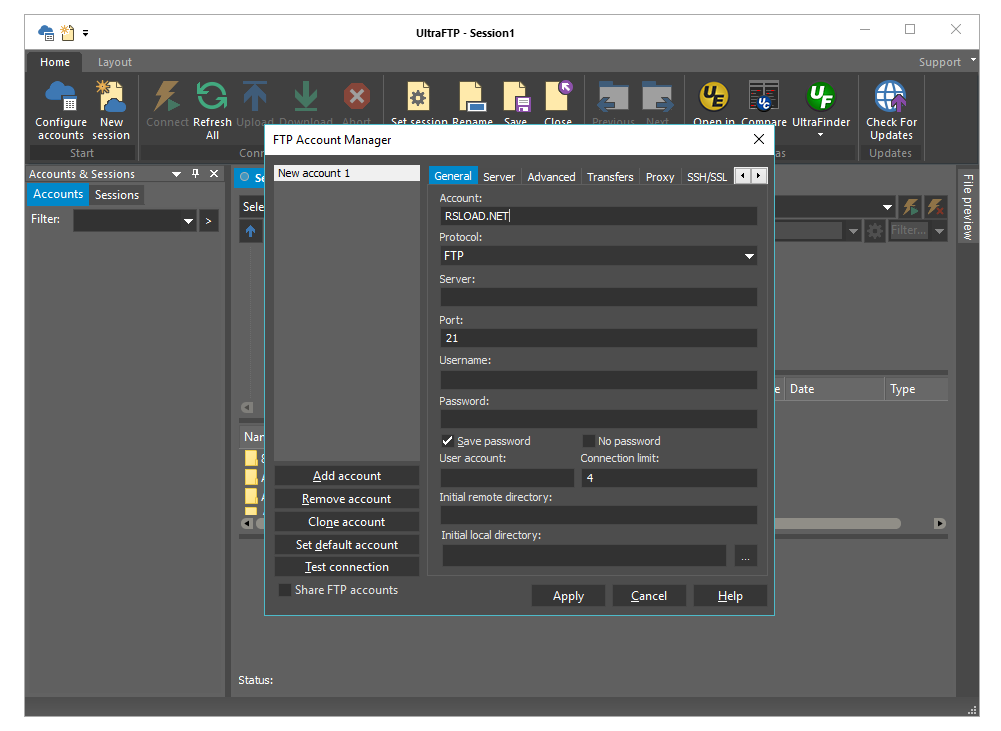Open the Filter combo box dropdown
Image resolution: width=1001 pixels, height=731 pixels.
point(188,221)
